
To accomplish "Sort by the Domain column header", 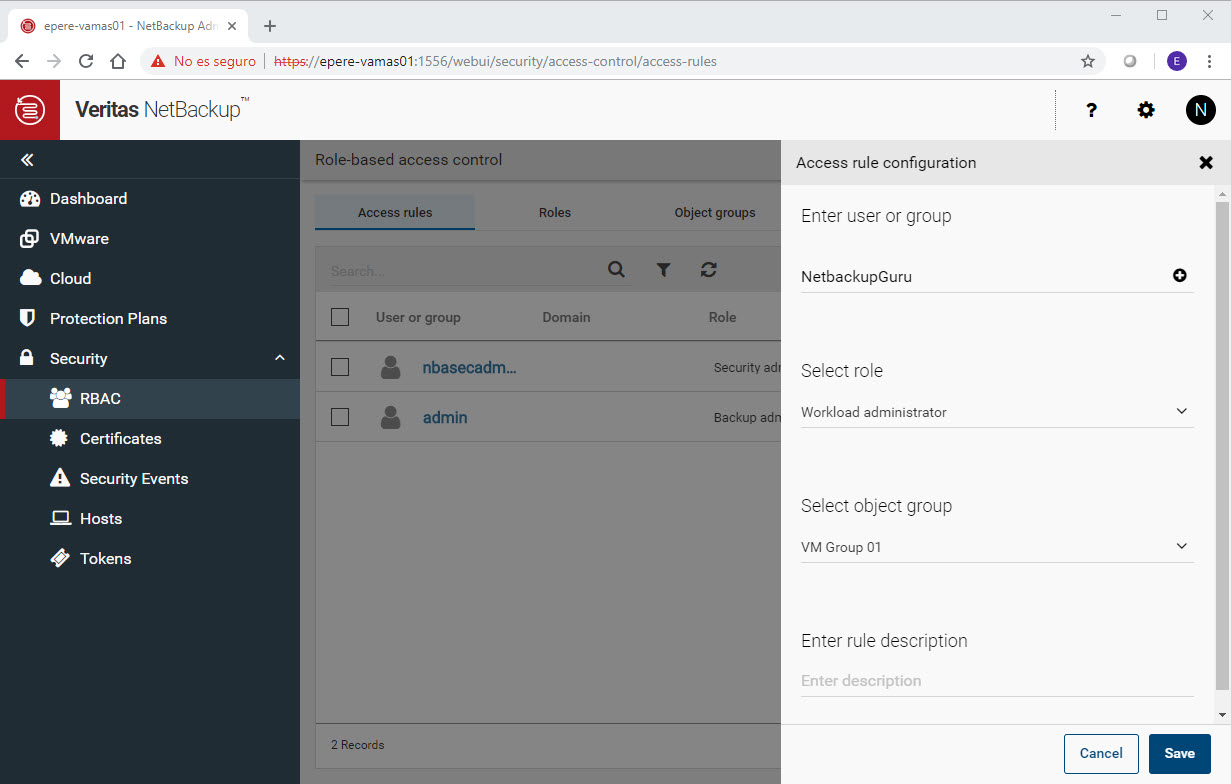I will pyautogui.click(x=566, y=317).
